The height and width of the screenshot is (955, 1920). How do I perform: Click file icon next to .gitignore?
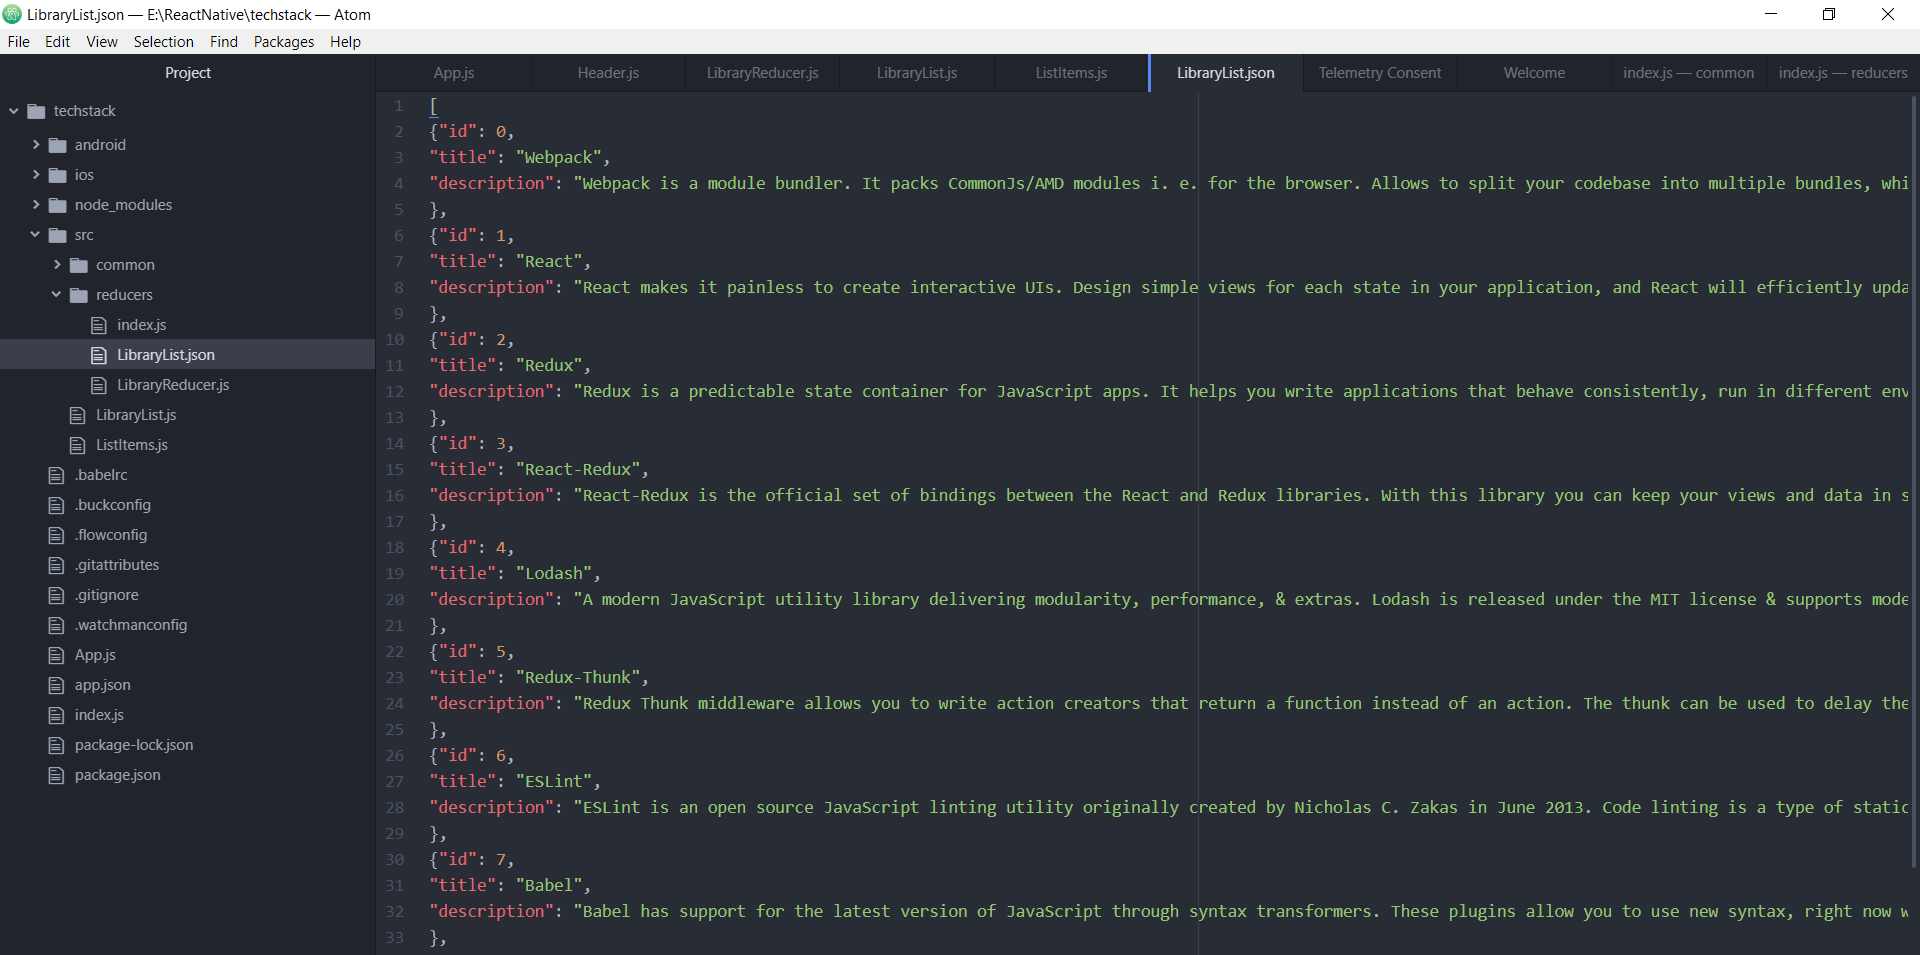click(x=57, y=595)
